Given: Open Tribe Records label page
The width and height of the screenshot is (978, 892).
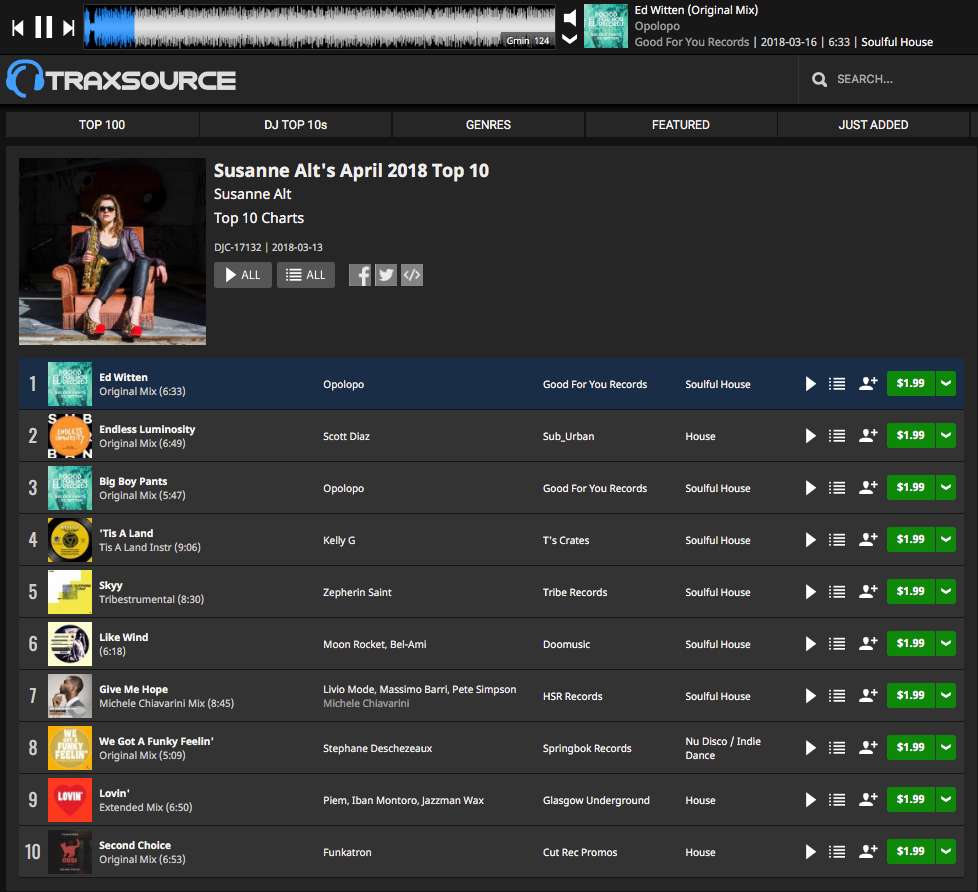Looking at the screenshot, I should 574,592.
